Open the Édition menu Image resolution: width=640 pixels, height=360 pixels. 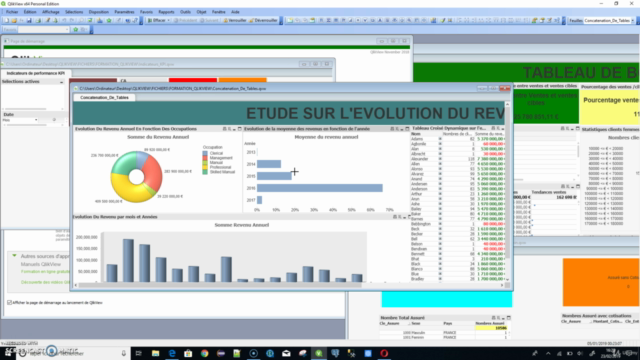(x=30, y=12)
